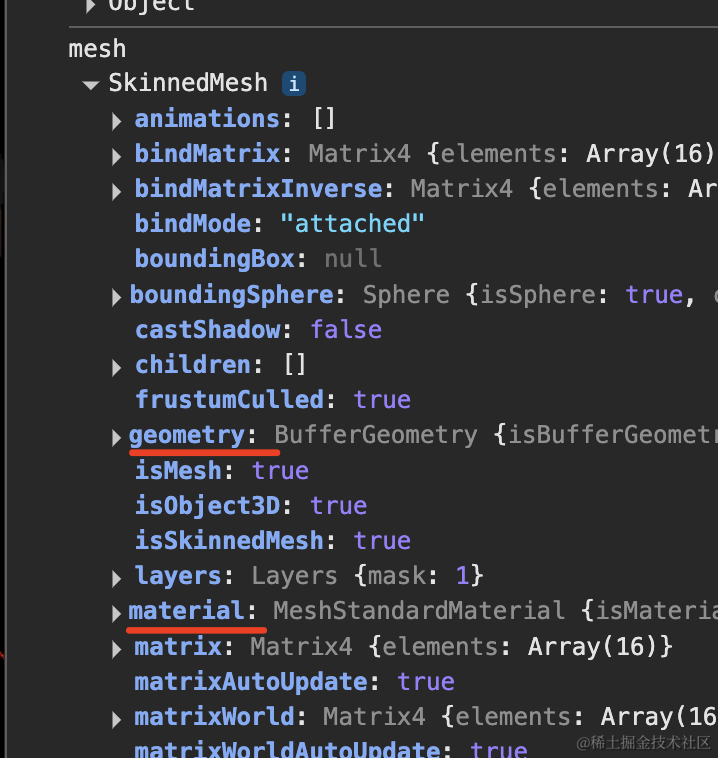Image resolution: width=718 pixels, height=758 pixels.
Task: Expand the Object entry at top
Action: (90, 6)
